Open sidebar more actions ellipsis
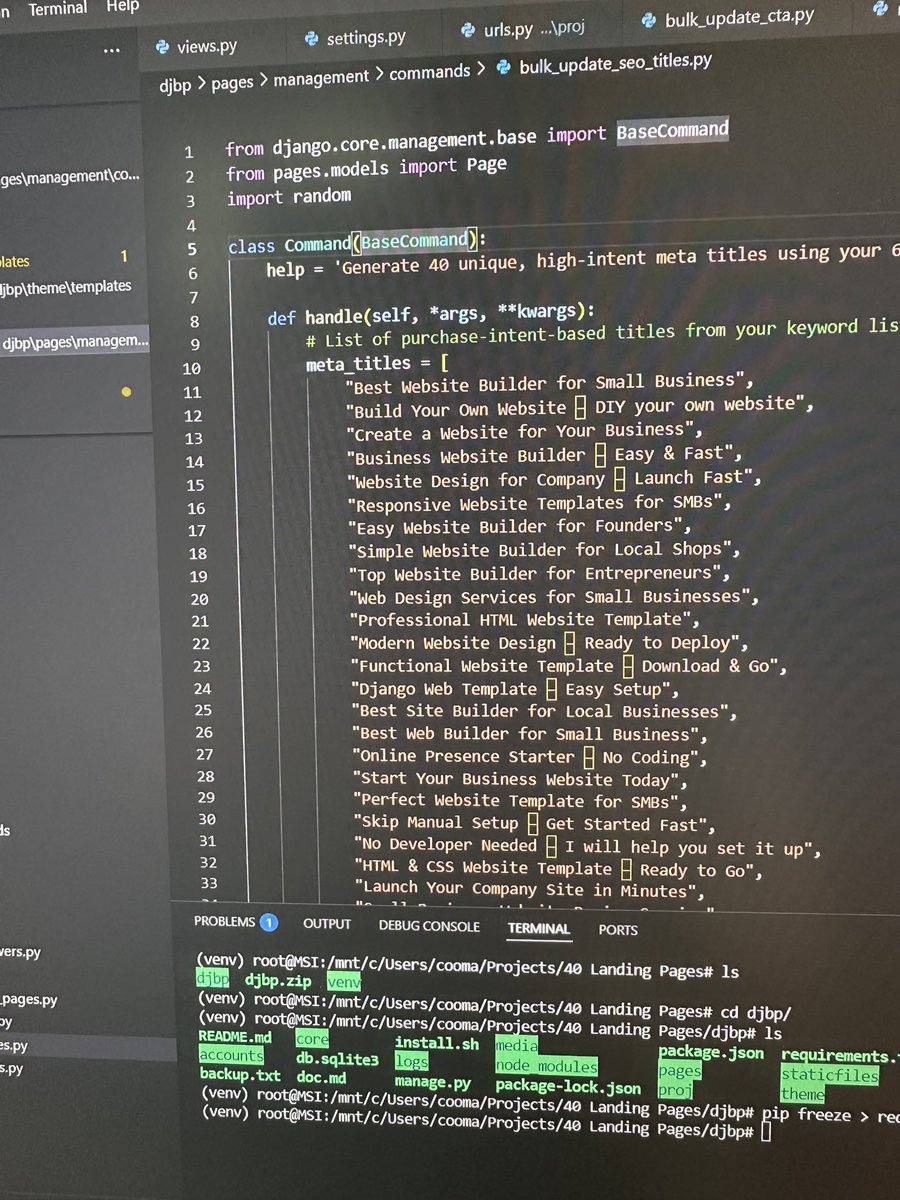The width and height of the screenshot is (900, 1200). pyautogui.click(x=111, y=50)
